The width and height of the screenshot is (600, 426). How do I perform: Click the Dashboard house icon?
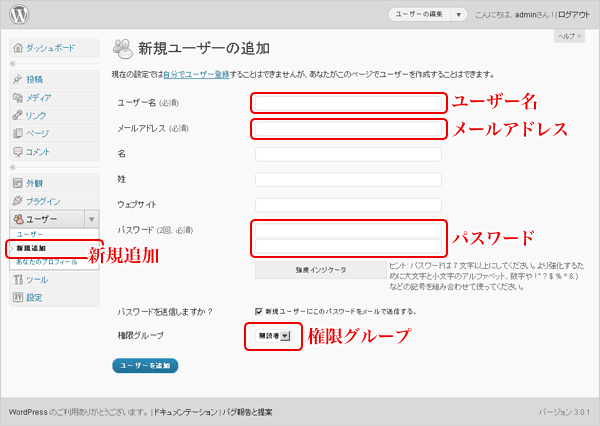[18, 48]
